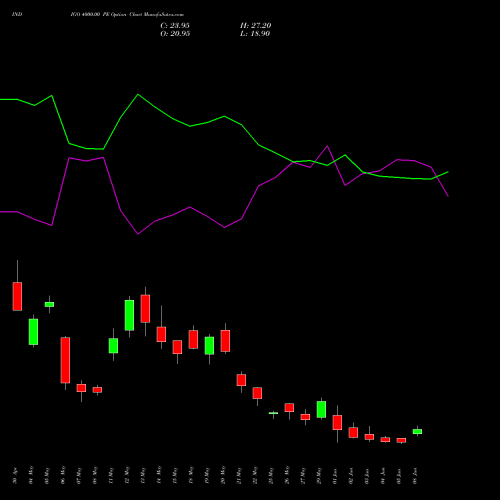500x500 pixels.
Task: Click the low price value L: 18.90
Action: click(x=255, y=34)
